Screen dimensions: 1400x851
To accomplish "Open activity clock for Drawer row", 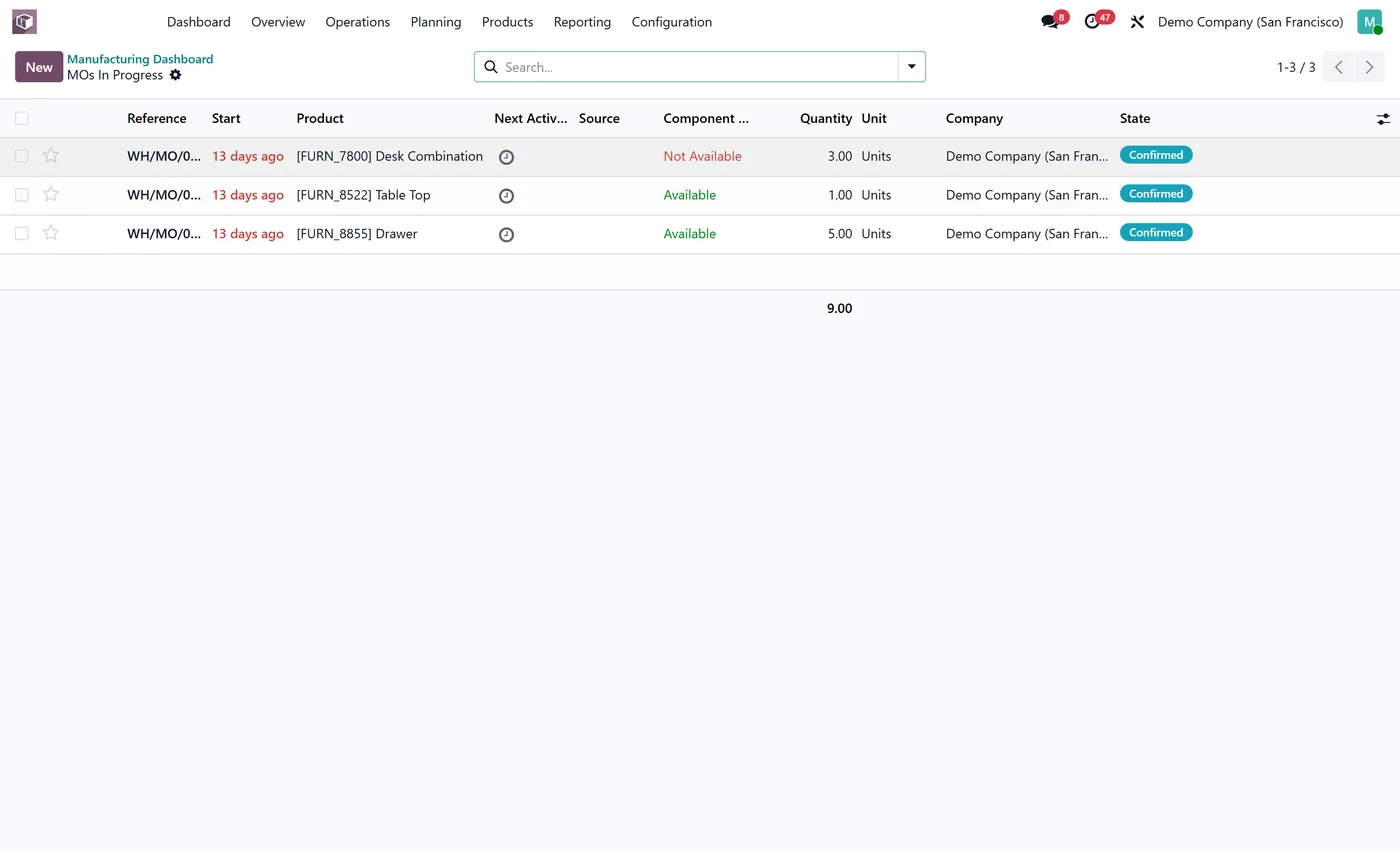I will [506, 235].
